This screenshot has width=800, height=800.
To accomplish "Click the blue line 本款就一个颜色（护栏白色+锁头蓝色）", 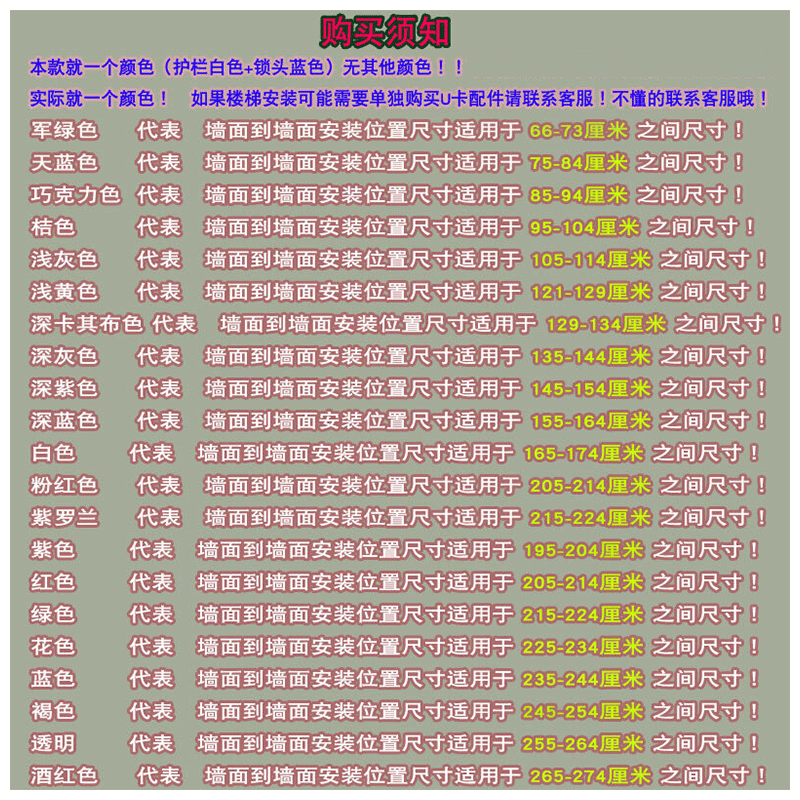I will point(182,67).
